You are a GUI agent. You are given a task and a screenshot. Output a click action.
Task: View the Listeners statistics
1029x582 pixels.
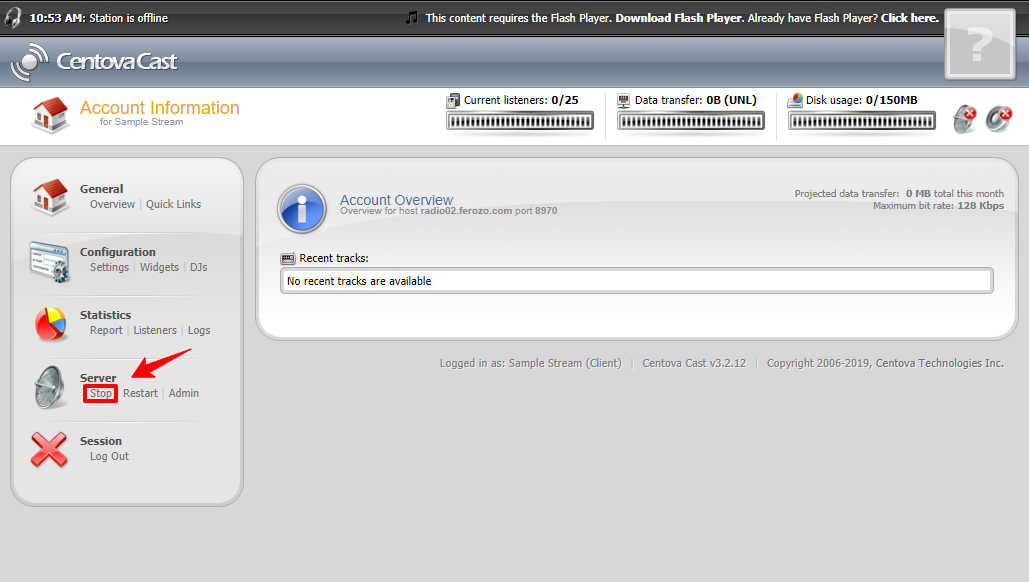155,330
